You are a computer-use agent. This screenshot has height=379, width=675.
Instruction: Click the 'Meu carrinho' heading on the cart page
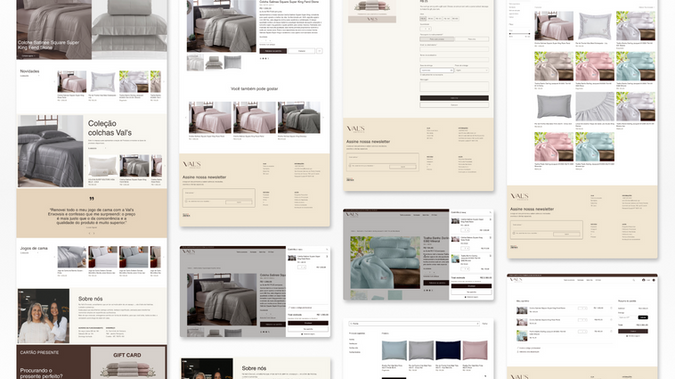tap(523, 301)
